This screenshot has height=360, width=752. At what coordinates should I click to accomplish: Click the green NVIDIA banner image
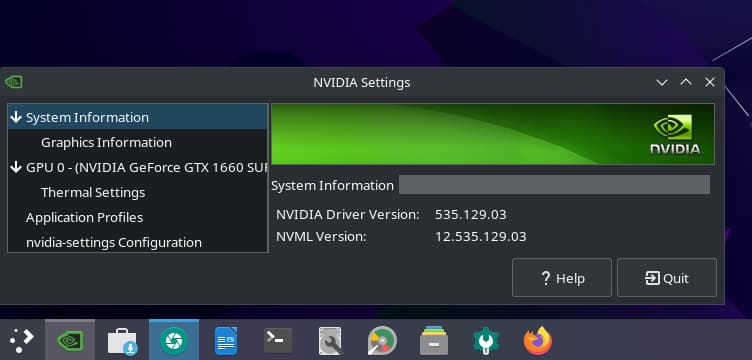pyautogui.click(x=493, y=134)
